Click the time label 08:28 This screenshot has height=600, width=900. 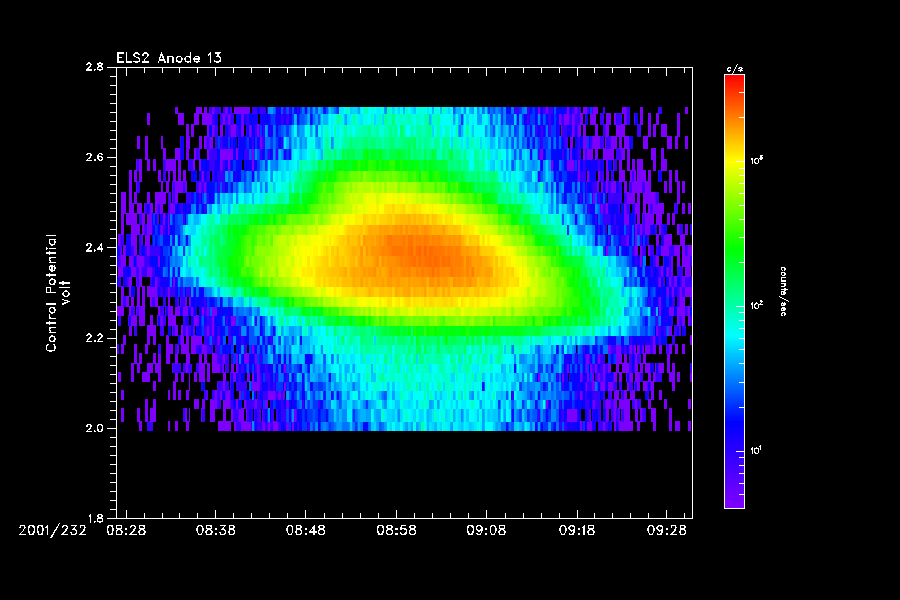point(126,531)
